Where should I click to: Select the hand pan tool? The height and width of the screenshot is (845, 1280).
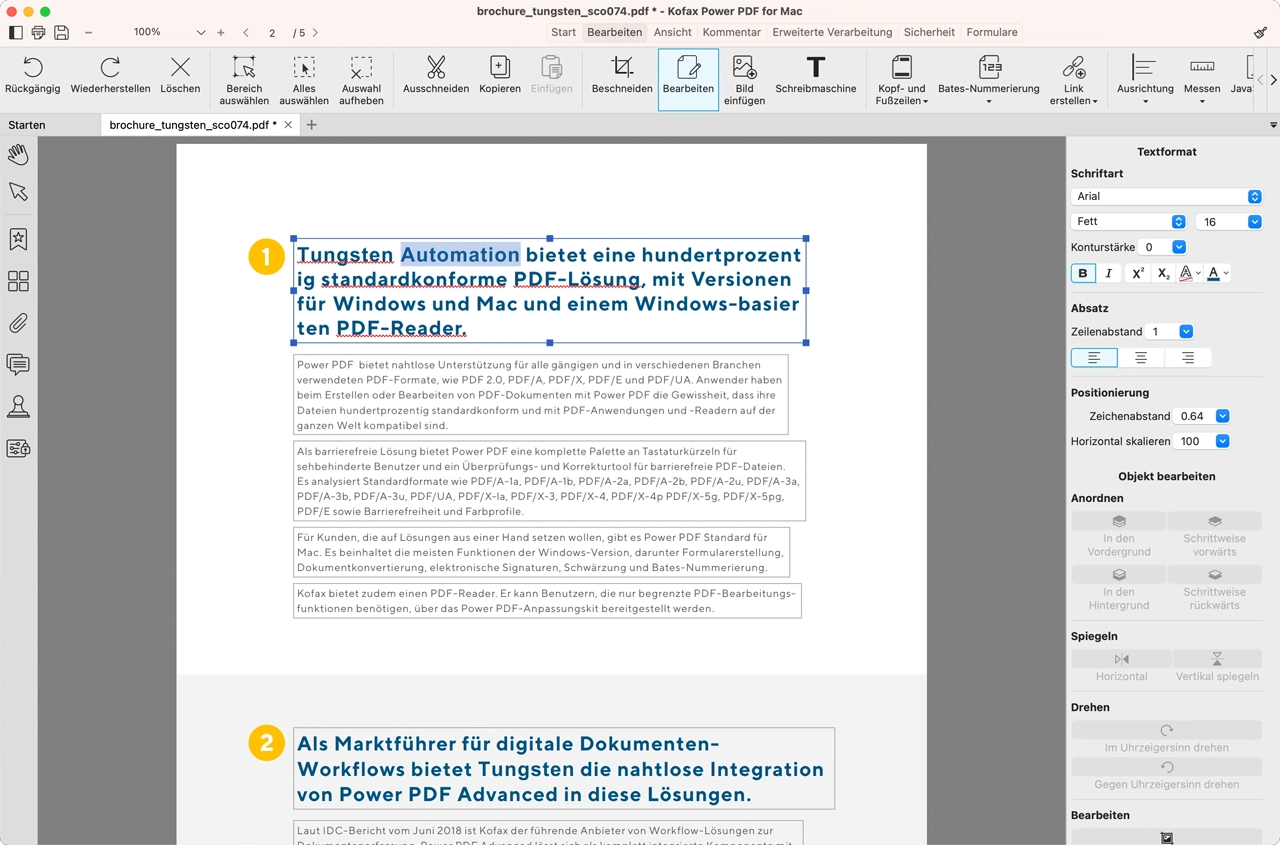(x=18, y=154)
